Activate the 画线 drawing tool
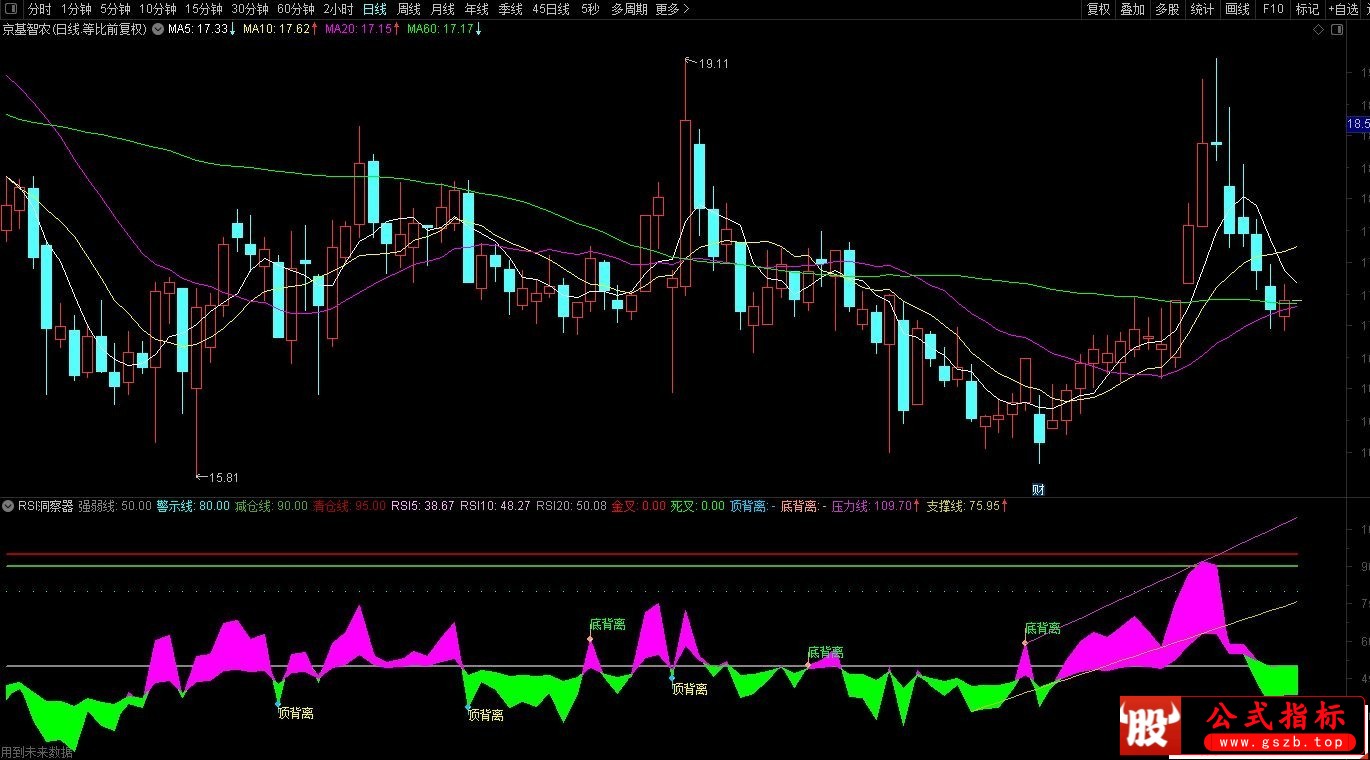 click(1237, 9)
